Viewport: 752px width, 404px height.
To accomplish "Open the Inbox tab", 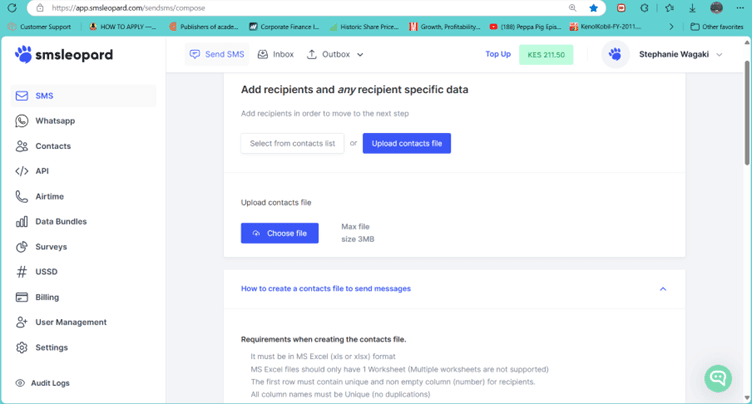I will pos(275,55).
